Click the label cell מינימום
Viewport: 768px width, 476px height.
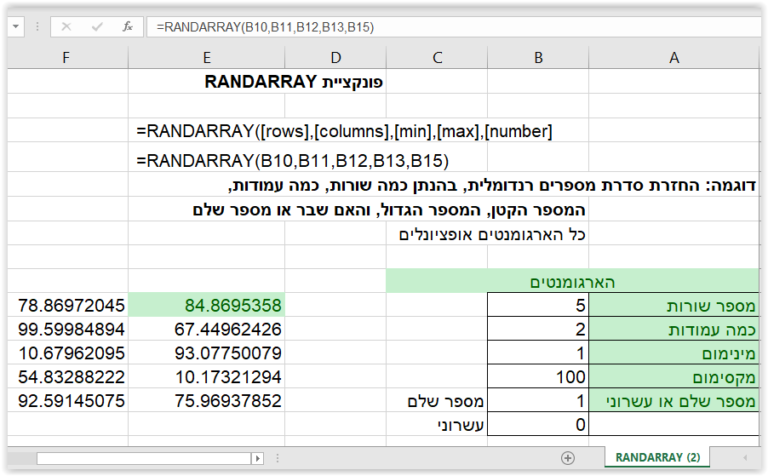point(674,353)
